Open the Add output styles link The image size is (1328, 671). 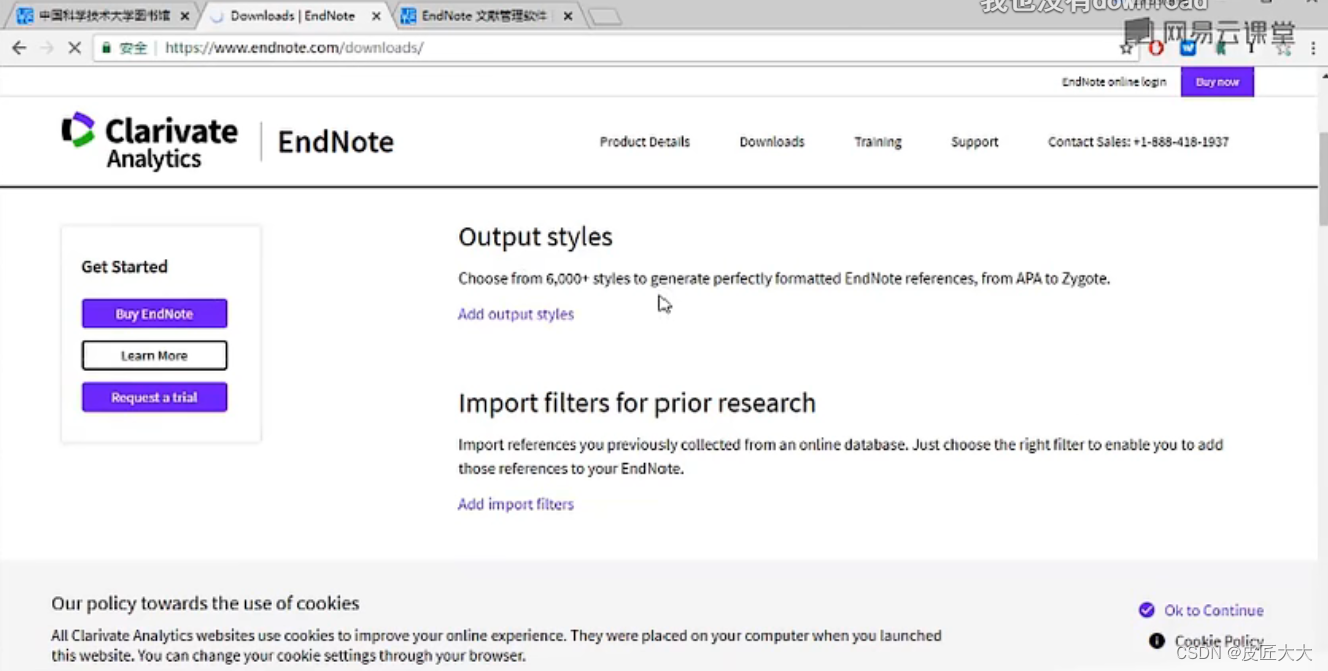pos(515,314)
